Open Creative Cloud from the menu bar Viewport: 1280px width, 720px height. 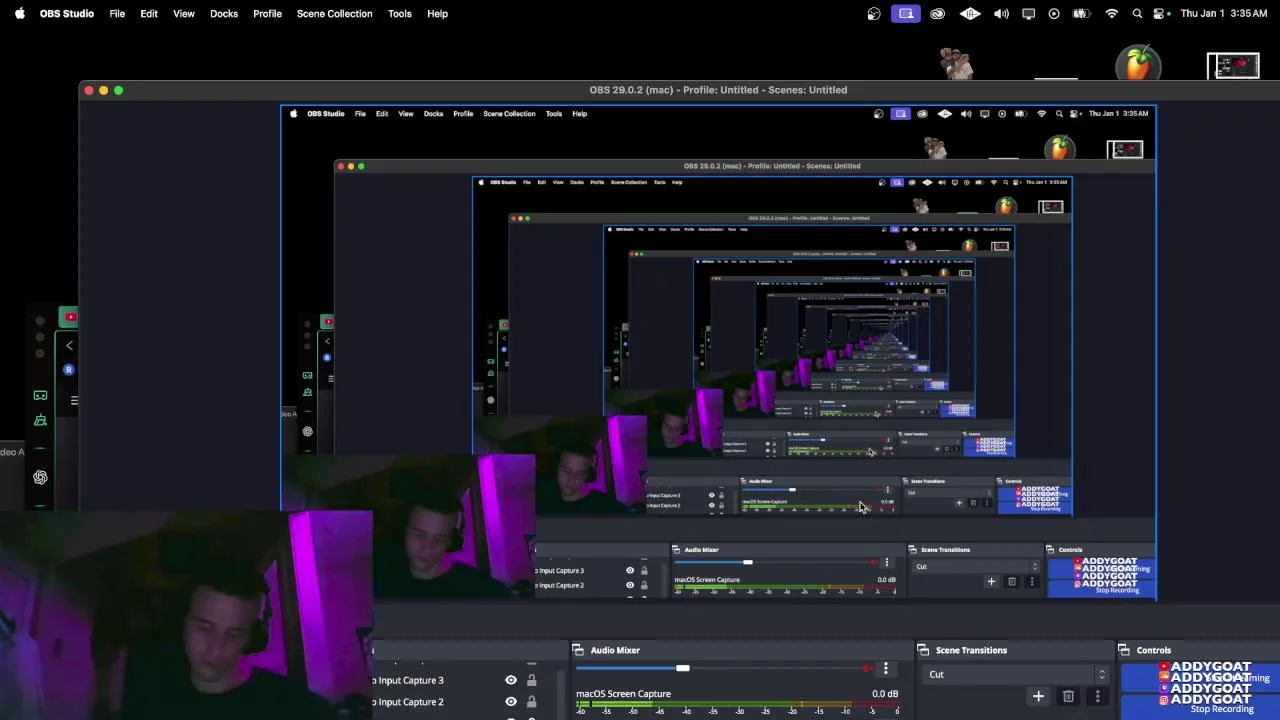pyautogui.click(x=938, y=14)
